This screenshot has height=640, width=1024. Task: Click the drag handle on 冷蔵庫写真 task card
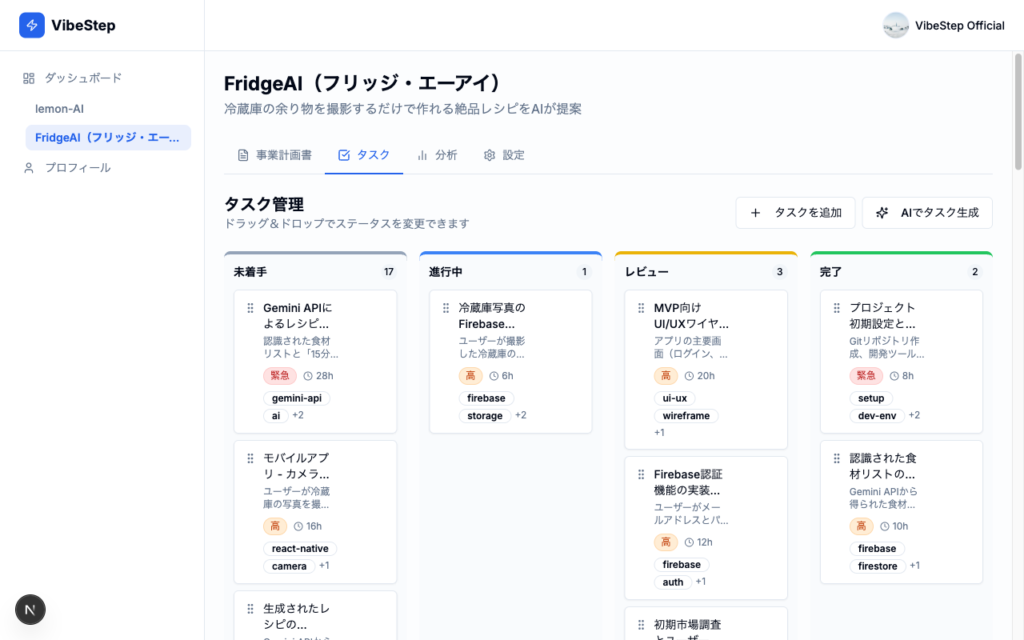(x=446, y=308)
